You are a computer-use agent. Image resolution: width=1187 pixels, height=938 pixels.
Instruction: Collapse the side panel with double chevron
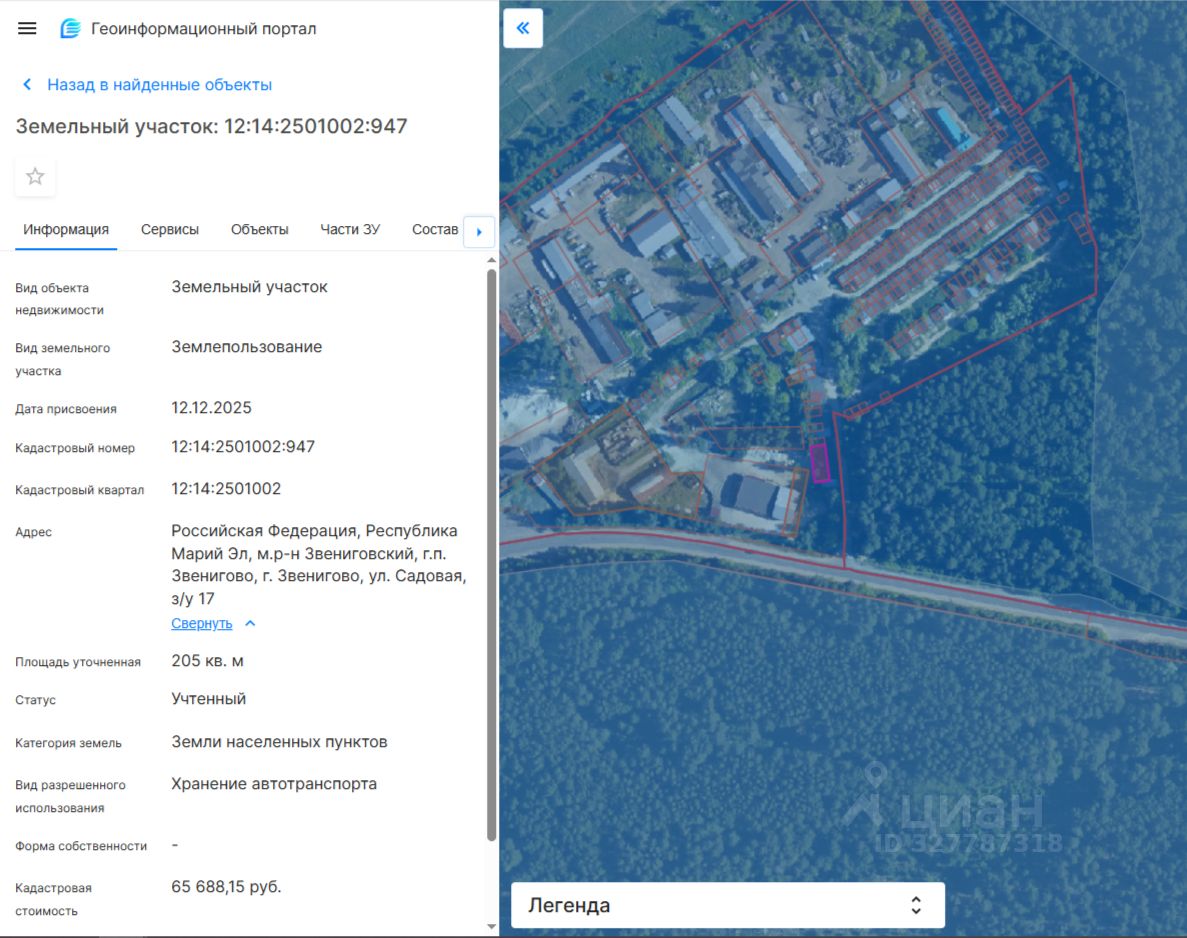click(523, 28)
